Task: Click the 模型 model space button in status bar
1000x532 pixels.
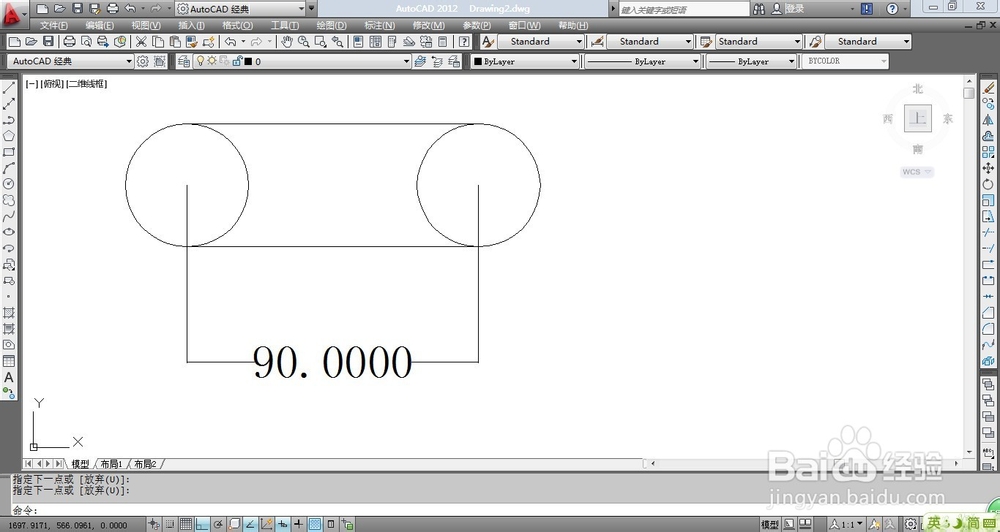Action: [770, 524]
